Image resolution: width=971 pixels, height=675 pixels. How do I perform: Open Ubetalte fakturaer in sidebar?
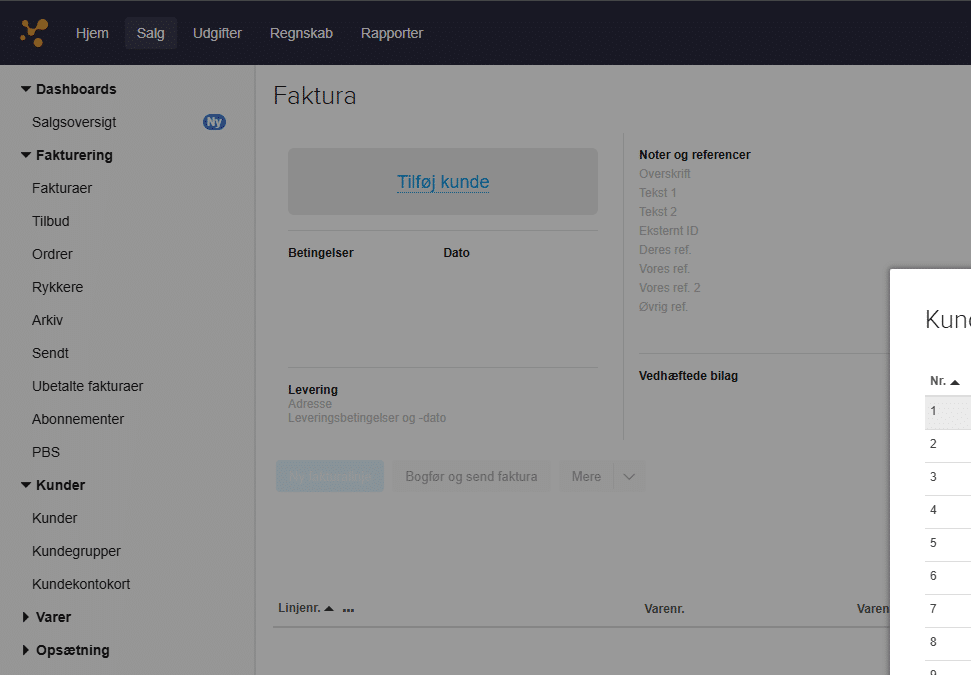(x=88, y=386)
